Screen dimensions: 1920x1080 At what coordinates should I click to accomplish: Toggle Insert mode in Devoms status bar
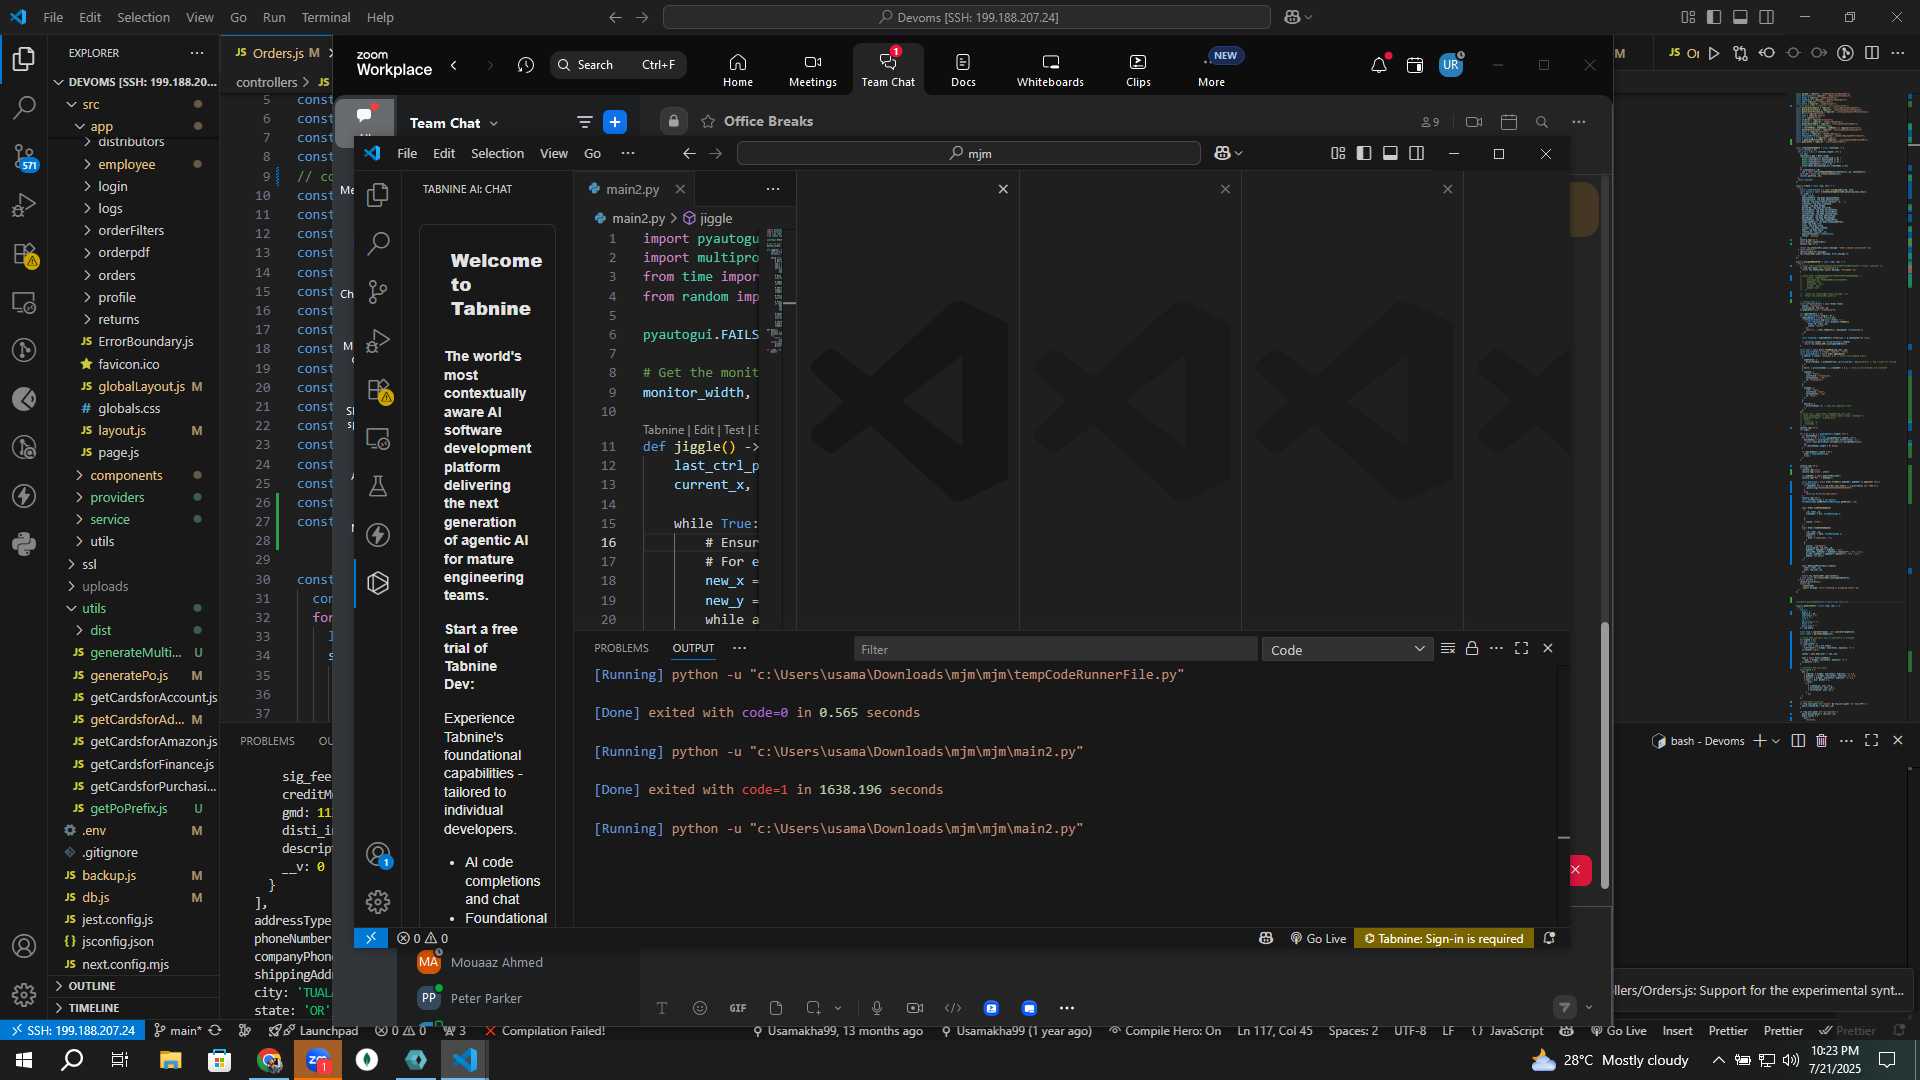1677,1031
